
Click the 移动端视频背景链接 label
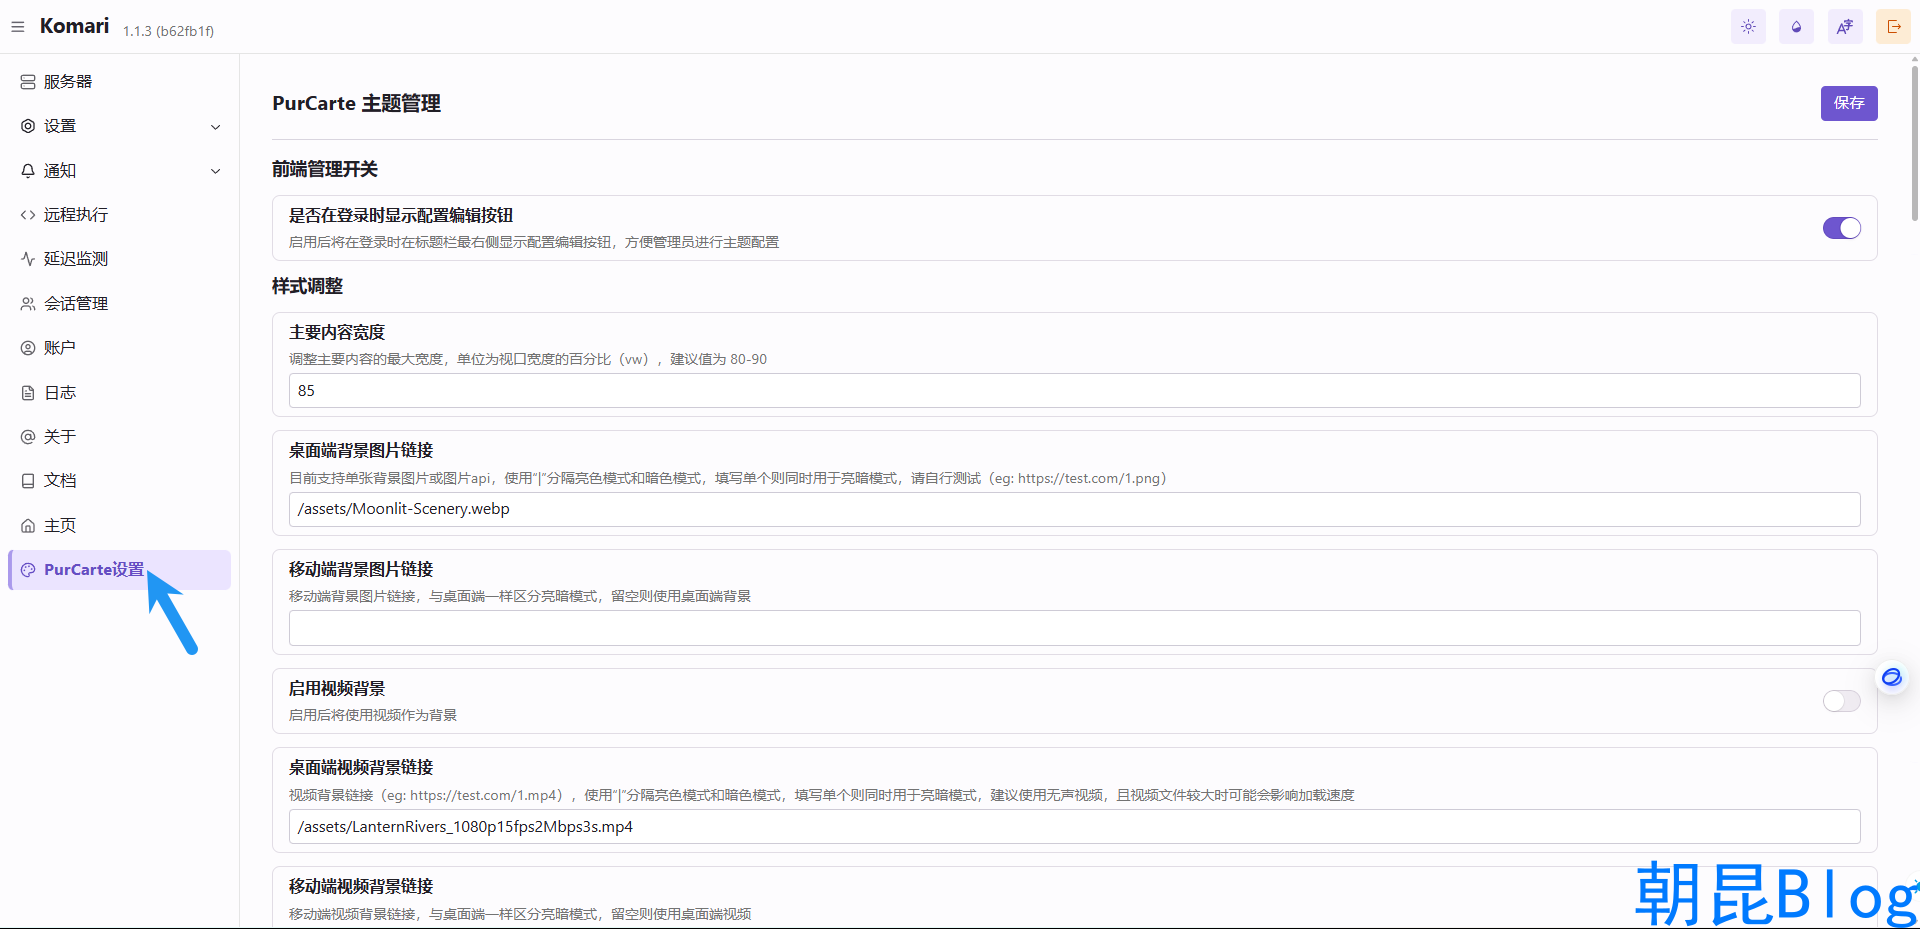(361, 886)
